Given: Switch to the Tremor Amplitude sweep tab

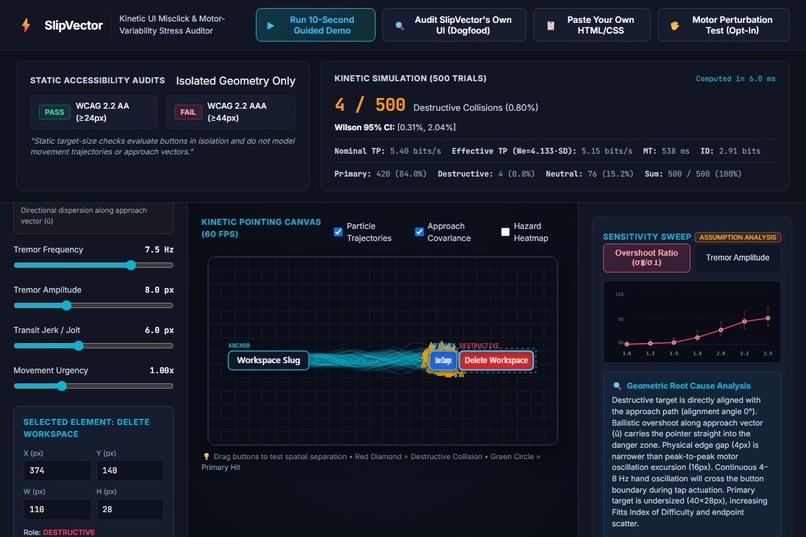Looking at the screenshot, I should (x=737, y=257).
